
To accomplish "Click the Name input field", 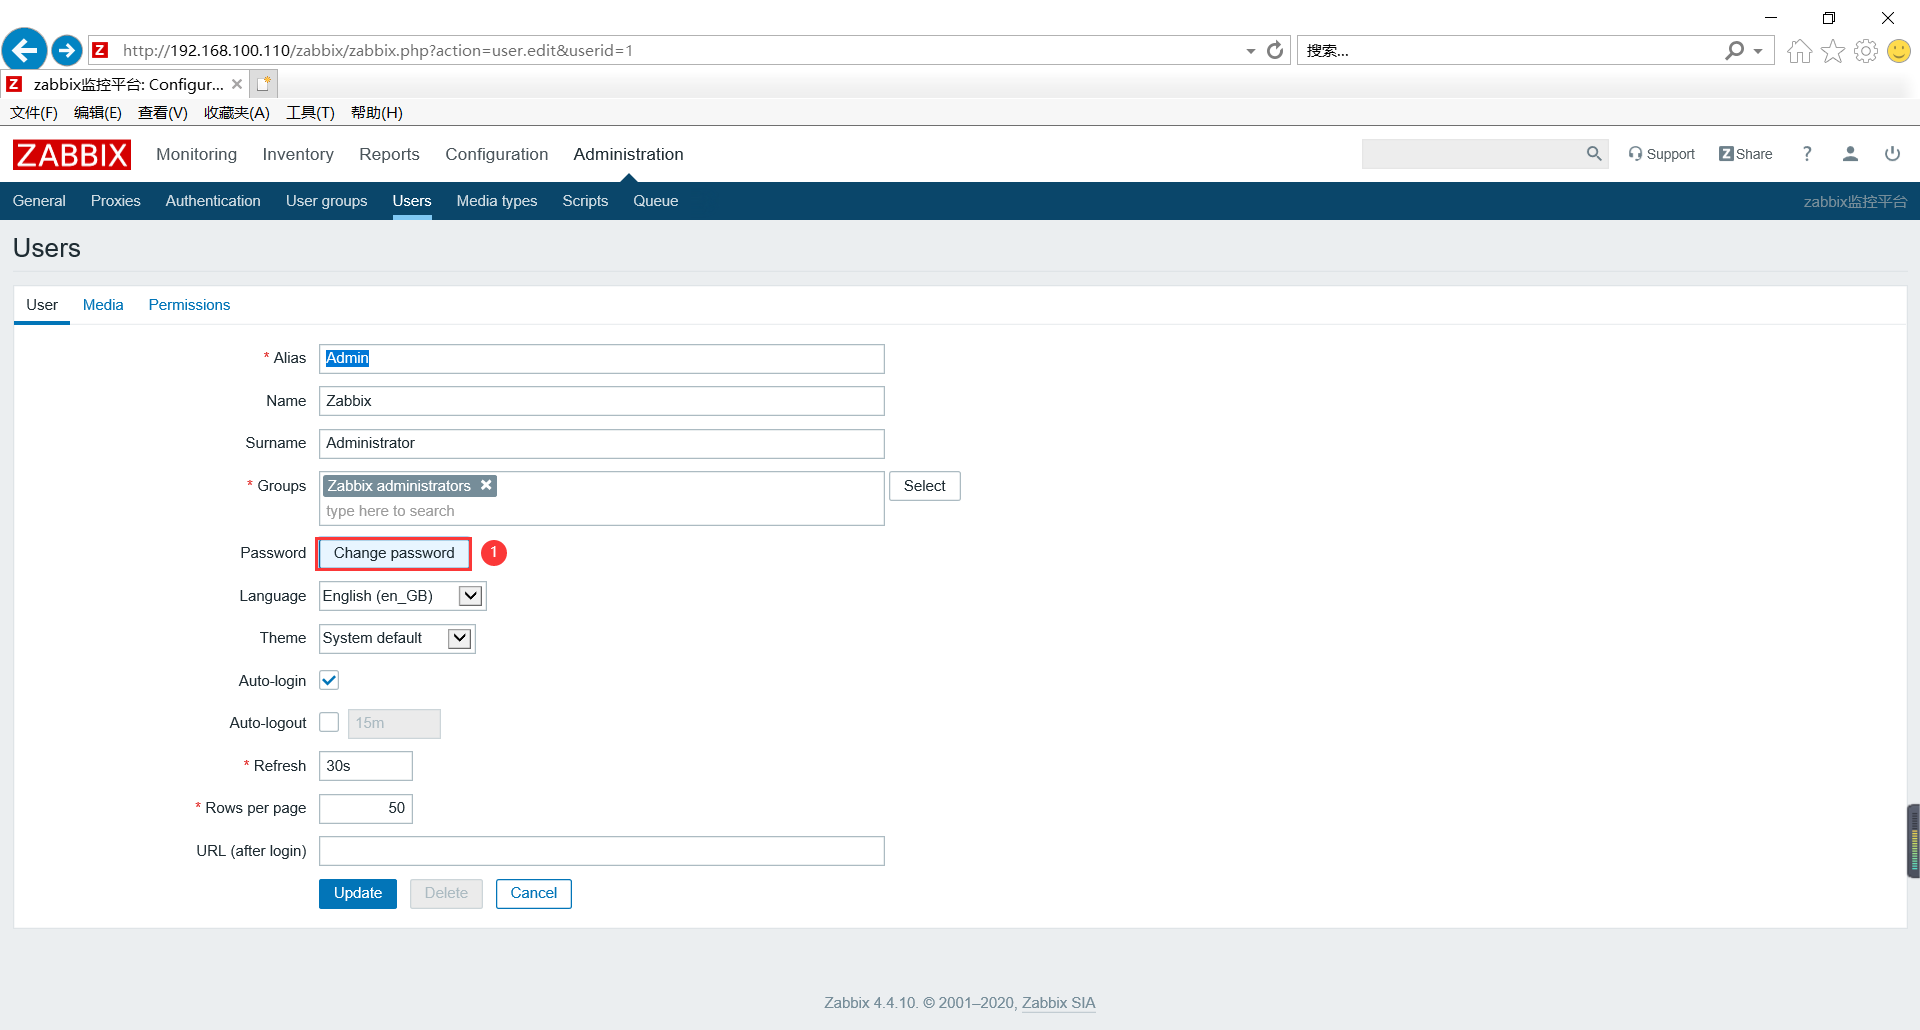I will click(602, 401).
